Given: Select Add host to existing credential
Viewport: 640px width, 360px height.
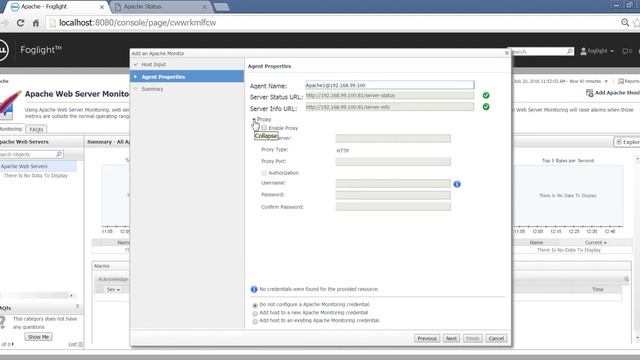Looking at the screenshot, I should tap(255, 321).
